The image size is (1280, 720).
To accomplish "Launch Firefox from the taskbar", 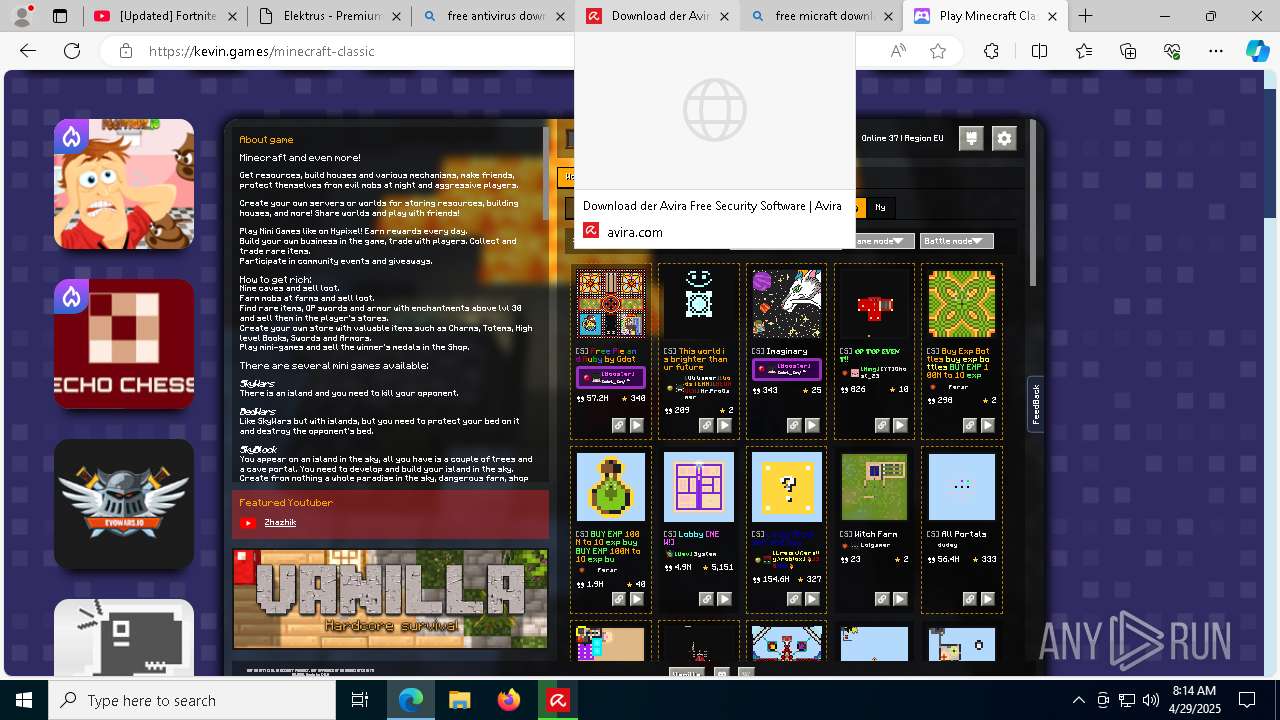I will (x=509, y=700).
